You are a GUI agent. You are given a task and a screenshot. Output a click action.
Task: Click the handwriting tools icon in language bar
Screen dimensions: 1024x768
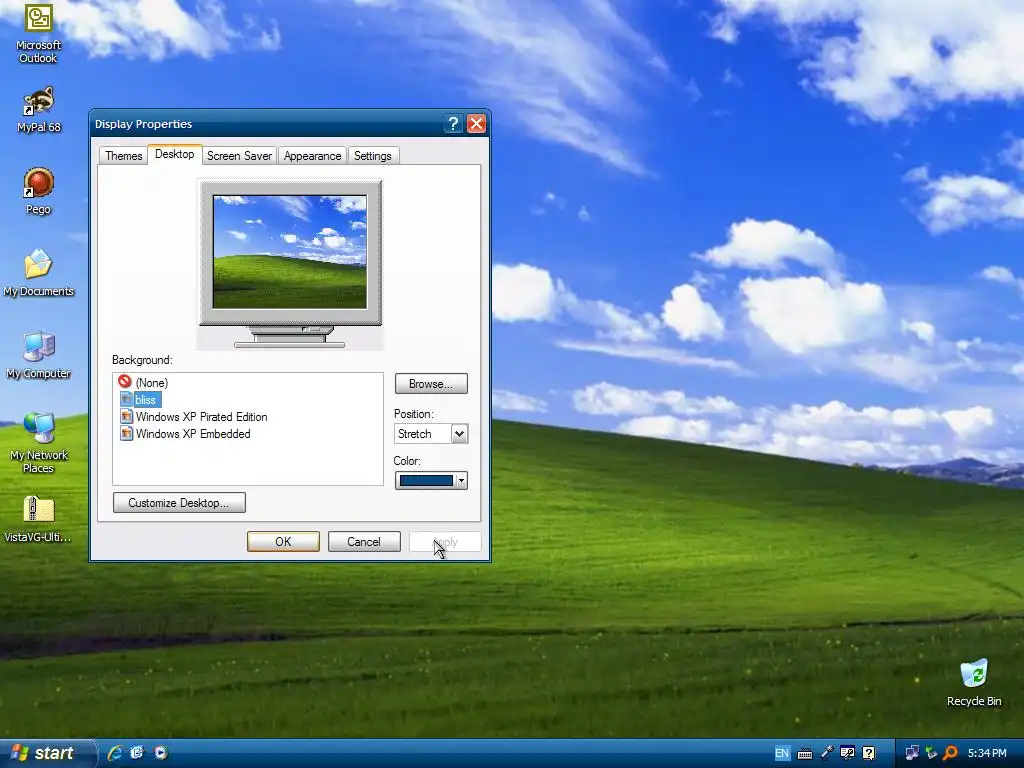(848, 753)
